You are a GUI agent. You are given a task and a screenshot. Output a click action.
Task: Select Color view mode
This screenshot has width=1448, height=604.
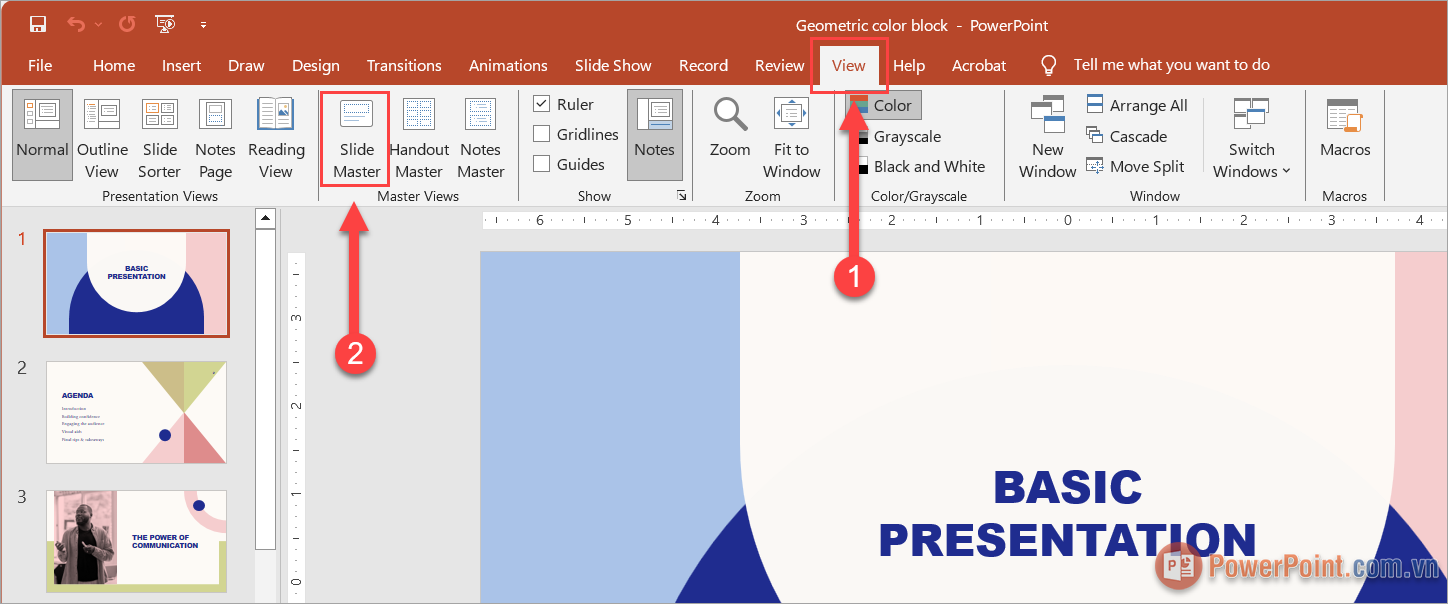[x=883, y=105]
